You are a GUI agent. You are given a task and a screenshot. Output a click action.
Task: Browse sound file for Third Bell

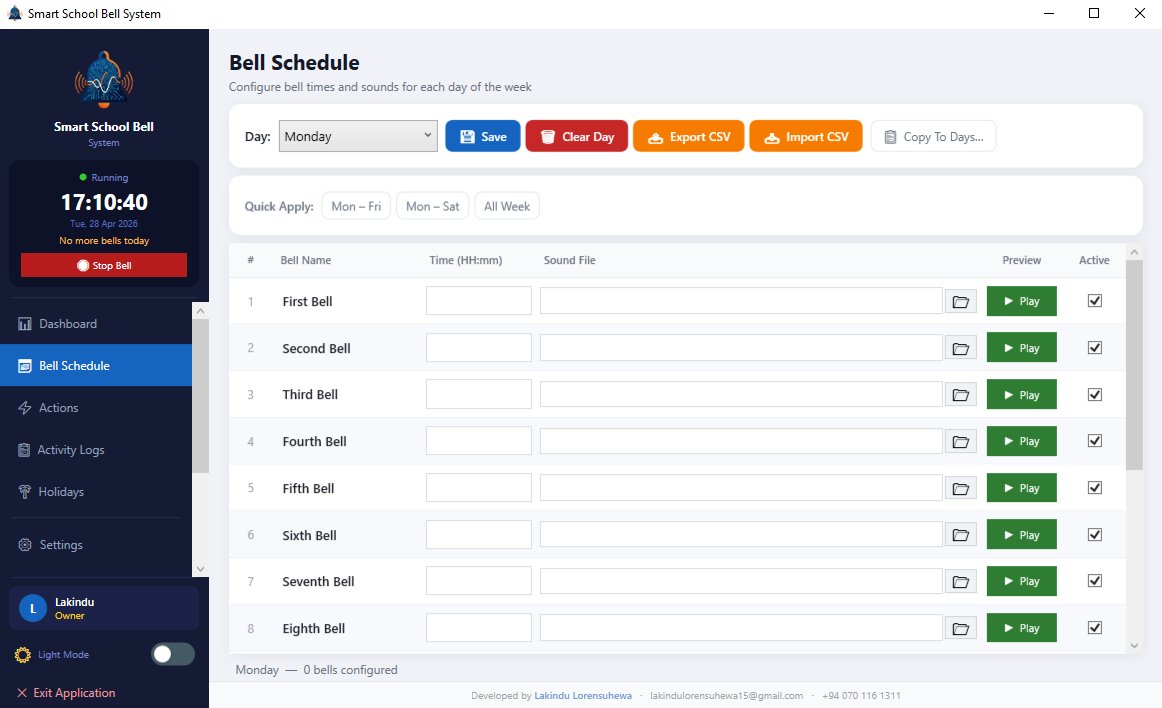960,395
